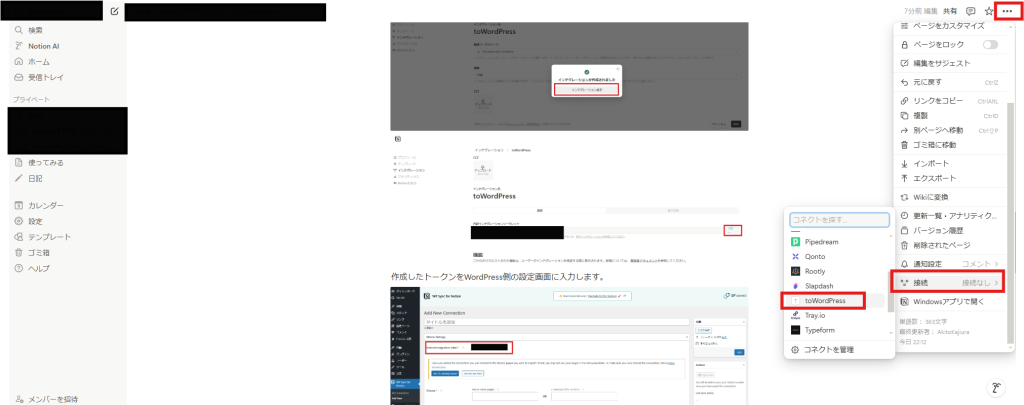Click the three-dot page menu icon
This screenshot has height=405, width=1024.
pyautogui.click(x=1007, y=11)
